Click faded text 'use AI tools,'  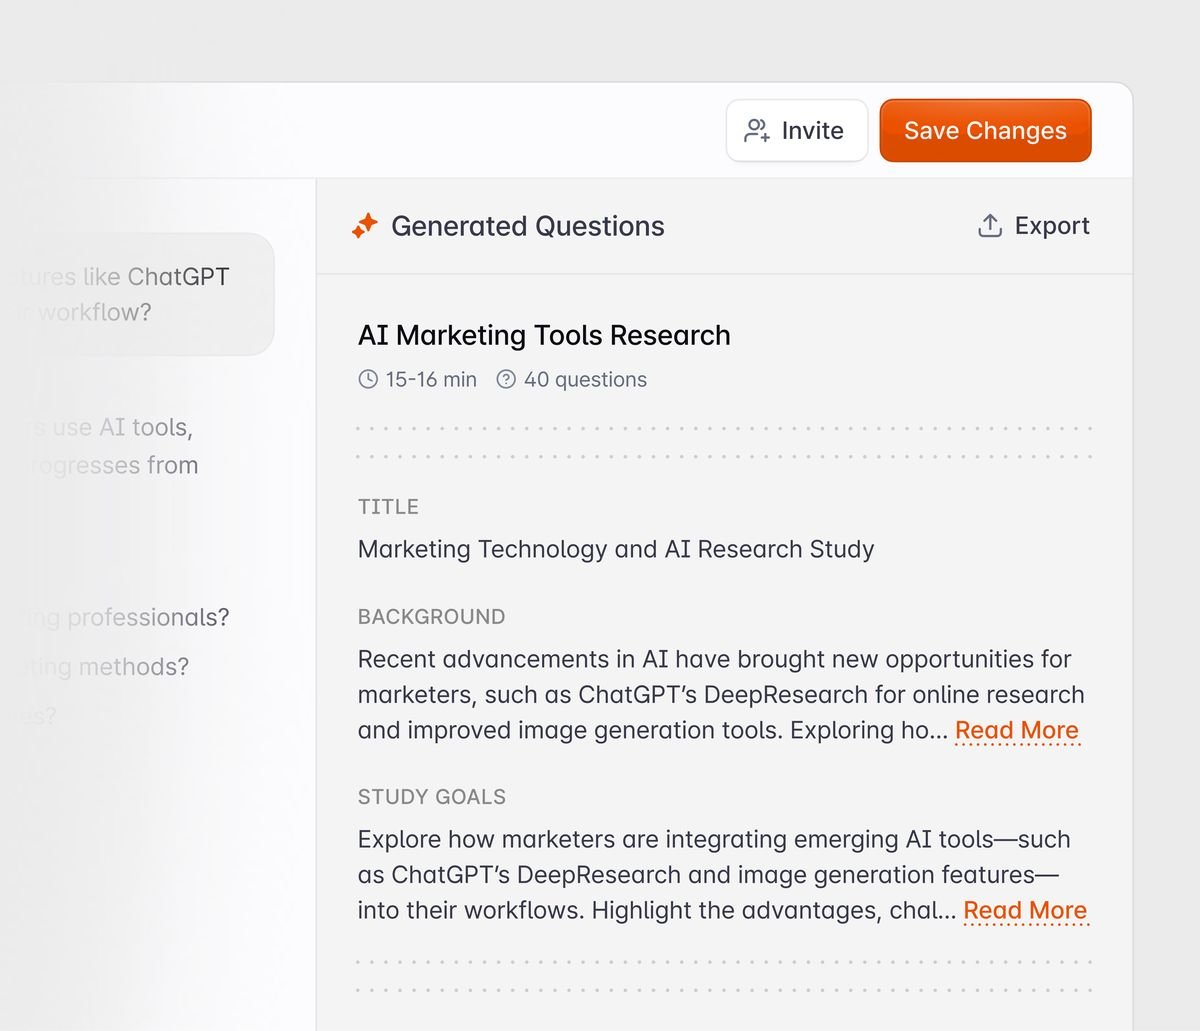(x=122, y=427)
